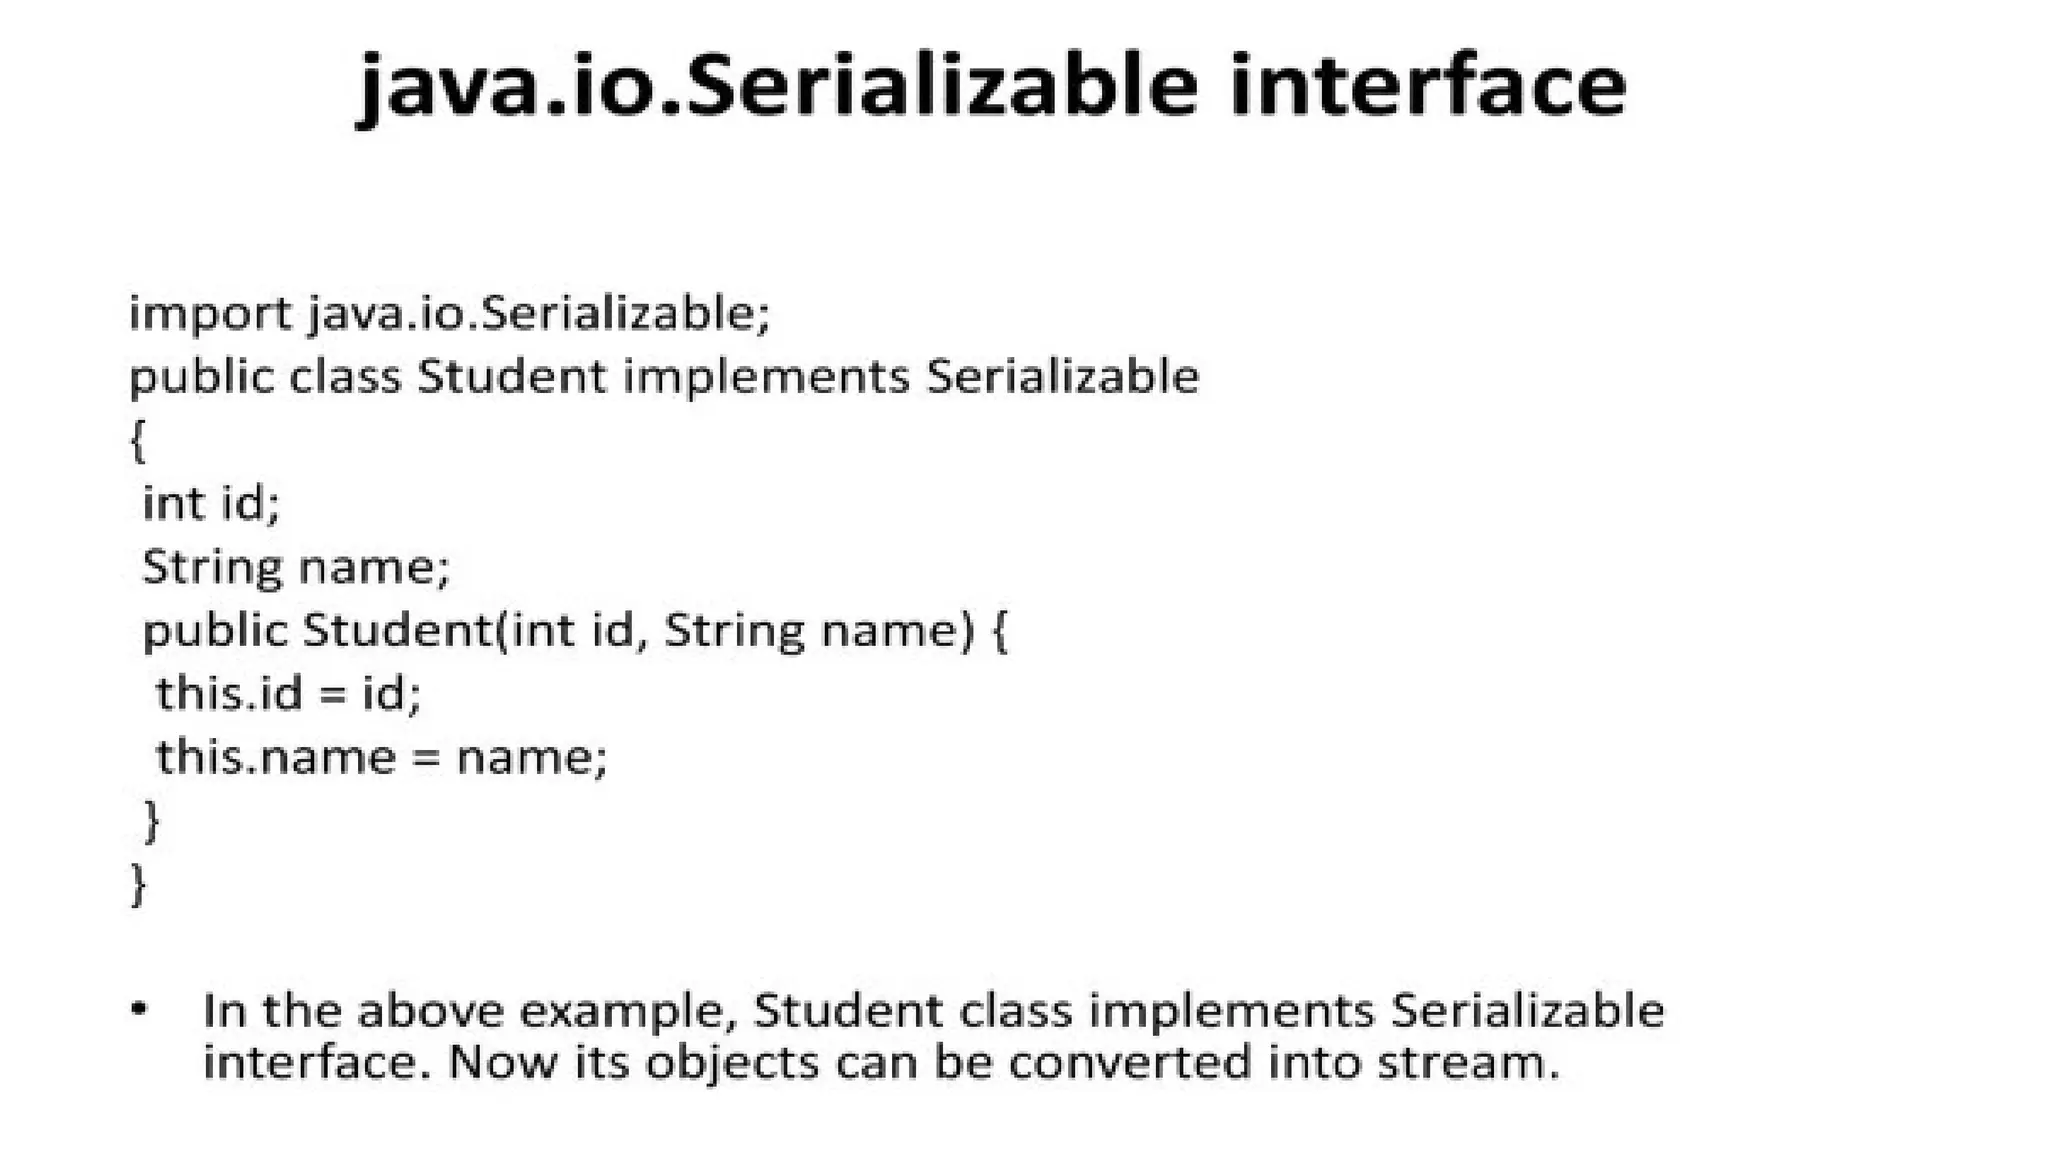The width and height of the screenshot is (2048, 1152).
Task: Click the sentence "Now its objects can be converted into stream."
Action: (1003, 1062)
